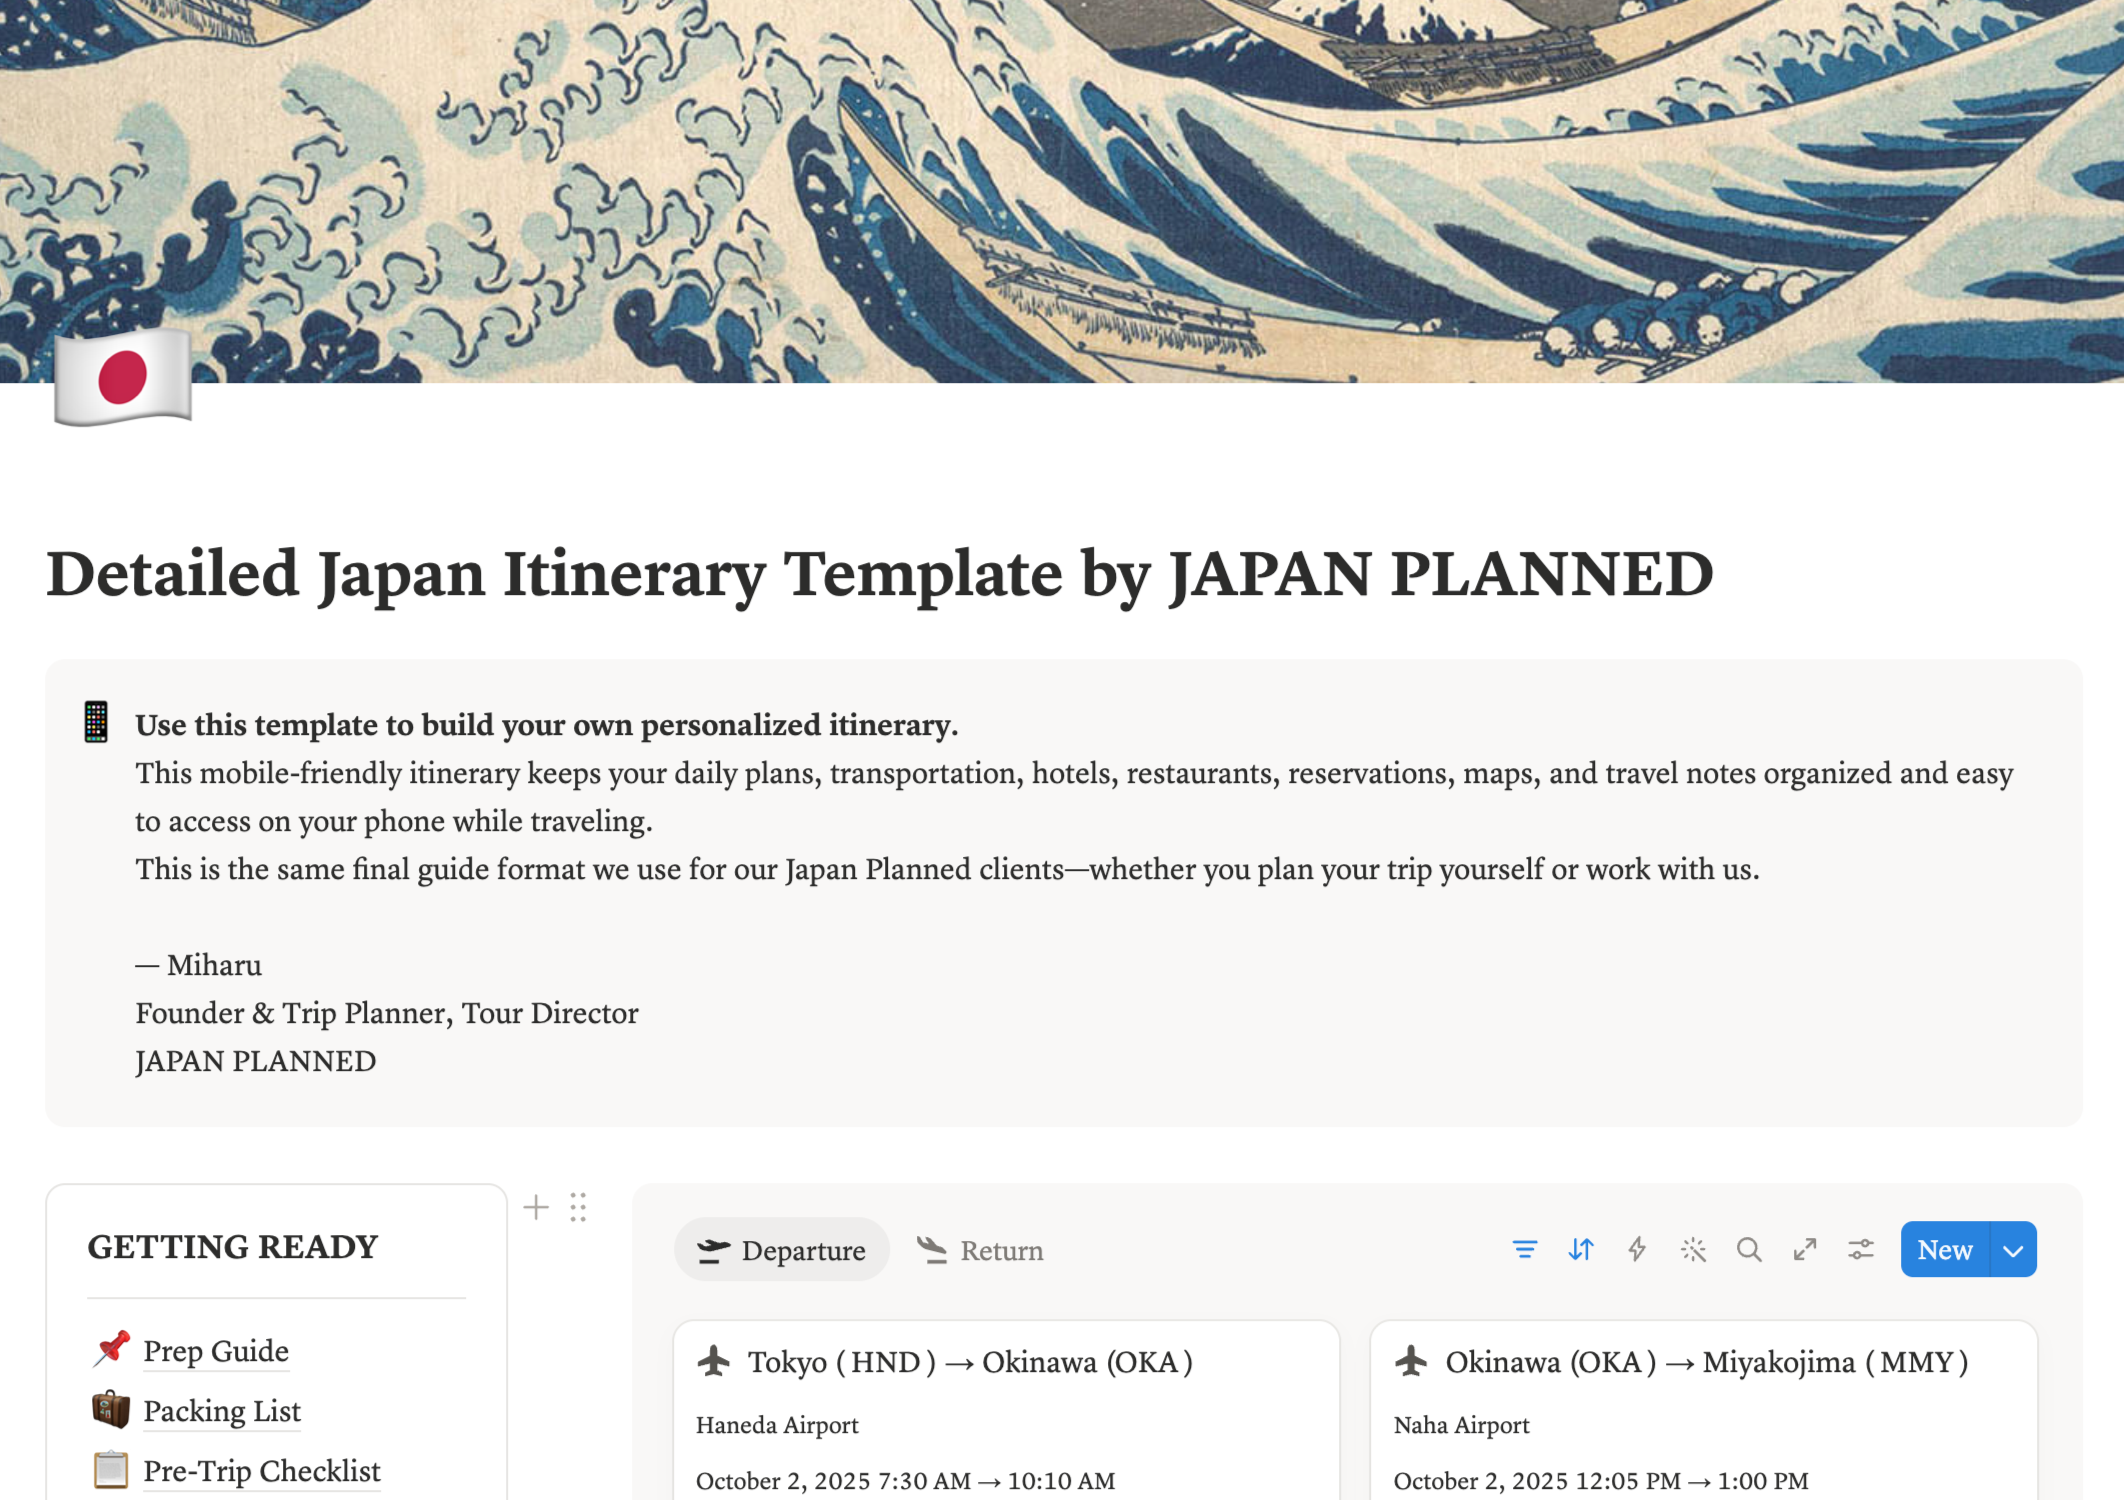
Task: Click the clipboard icon next to Pre-Trip Checklist
Action: [112, 1469]
